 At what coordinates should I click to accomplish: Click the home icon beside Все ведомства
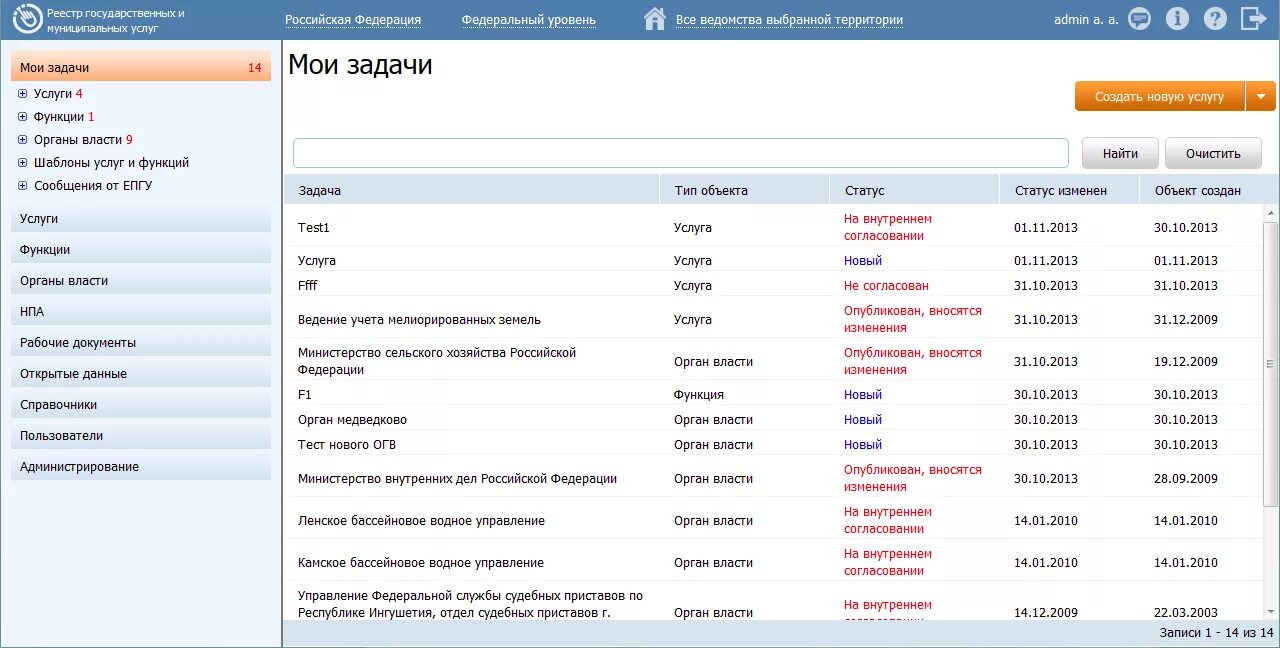click(x=655, y=19)
